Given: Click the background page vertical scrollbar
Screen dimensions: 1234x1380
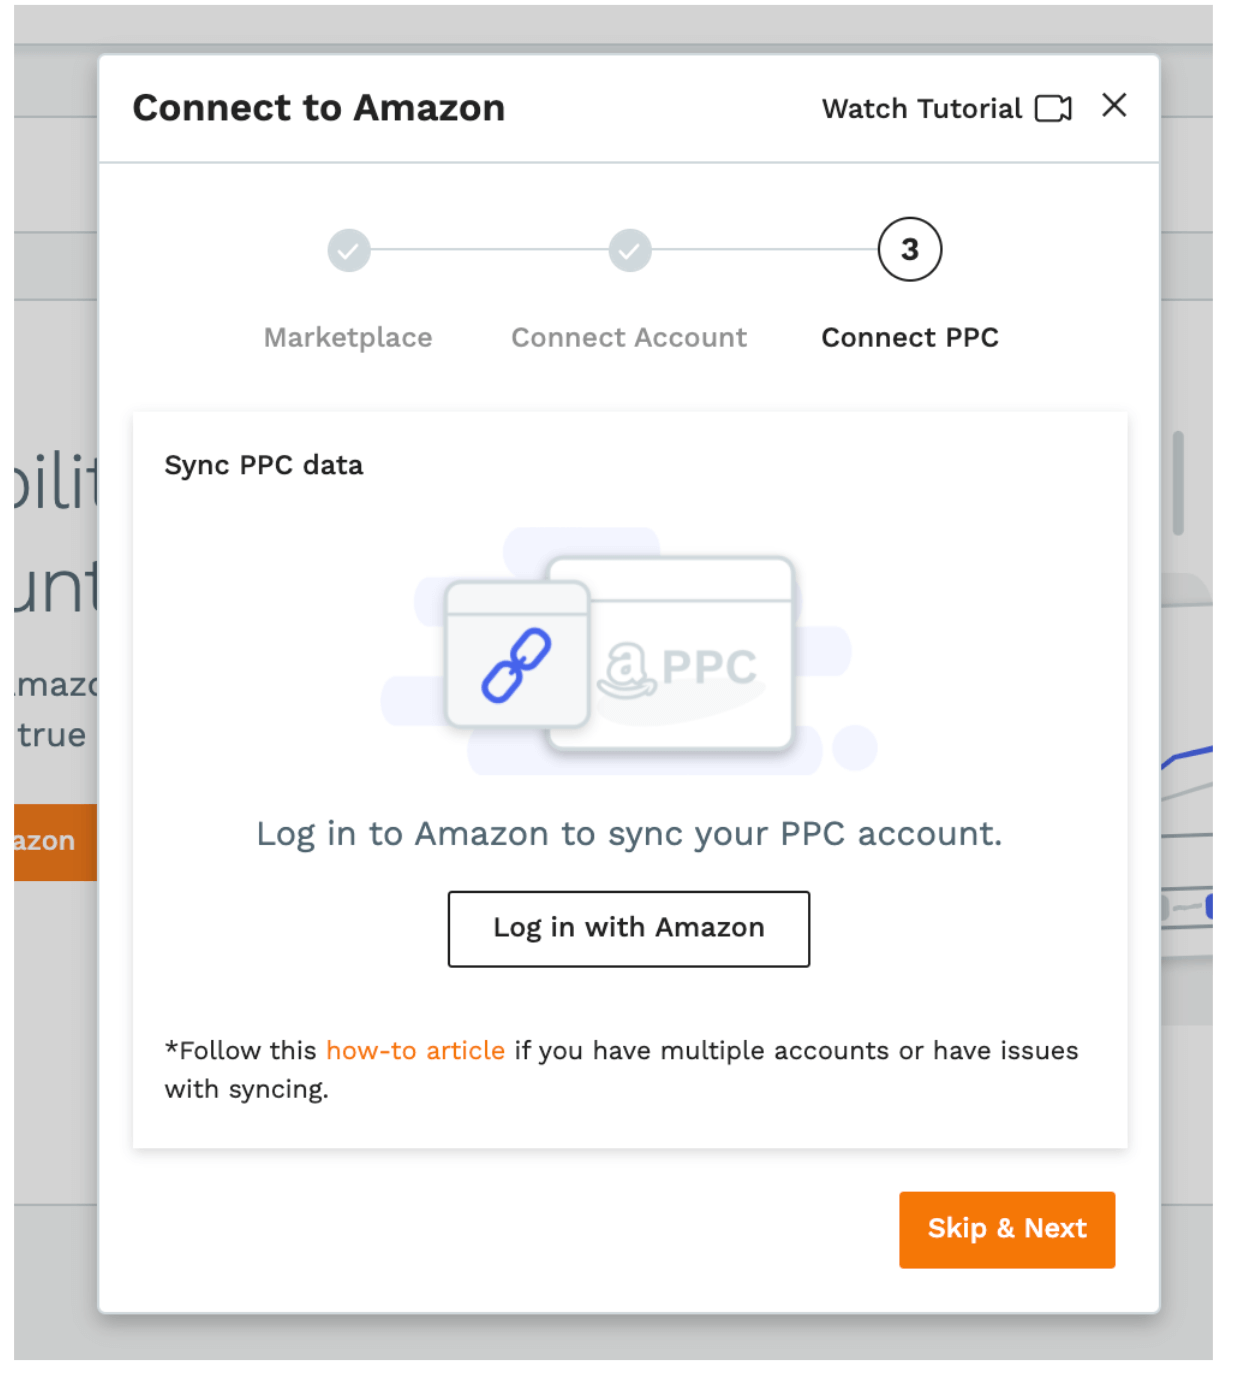Looking at the screenshot, I should pyautogui.click(x=1178, y=484).
